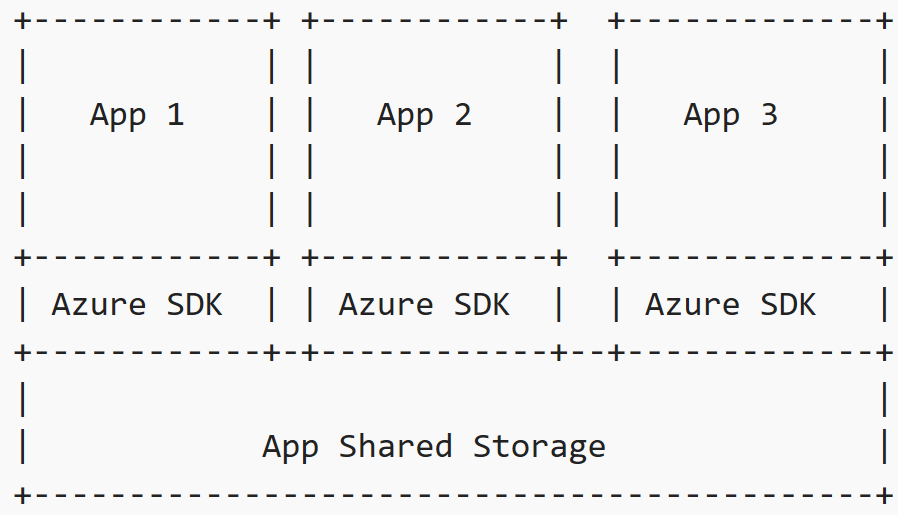Click the top-left plus corner of App 2 box
Screen dimensions: 898x515
(x=310, y=19)
